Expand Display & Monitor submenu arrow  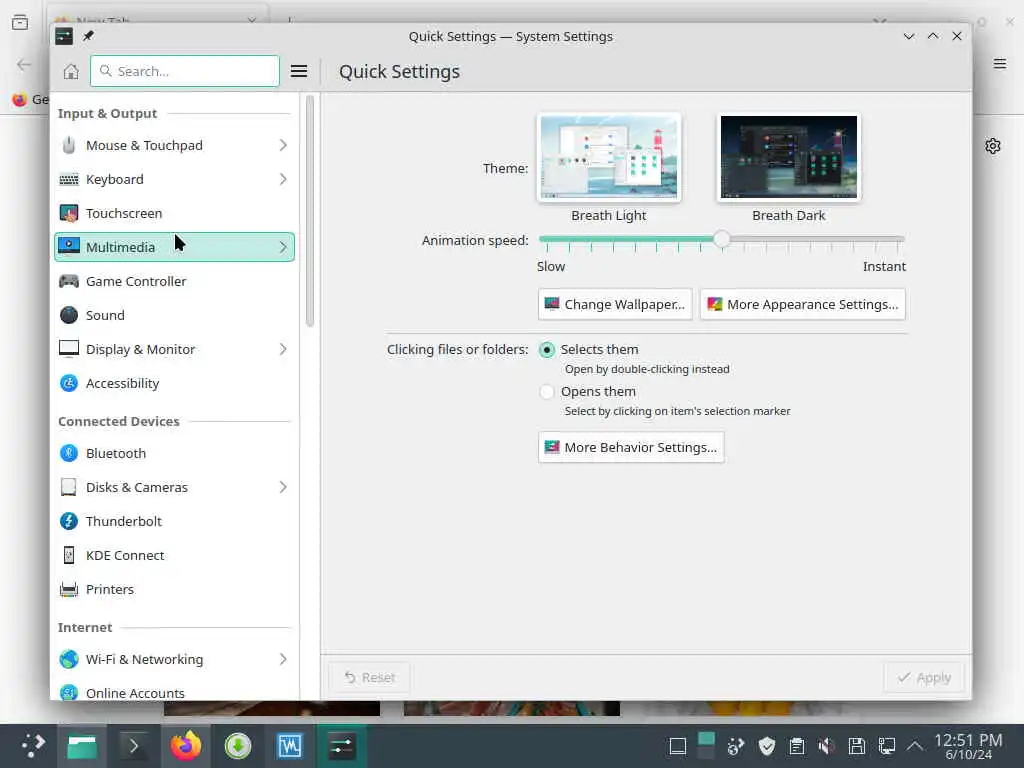click(283, 349)
